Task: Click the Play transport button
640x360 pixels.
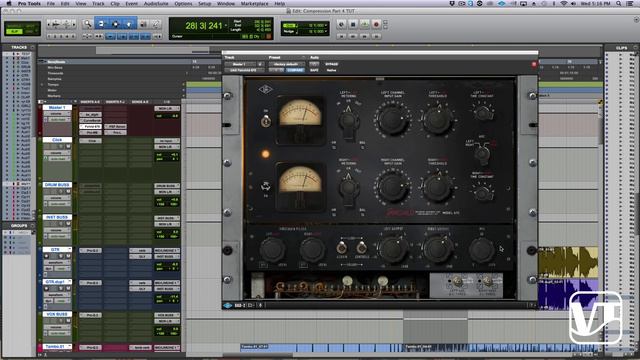Action: pos(364,24)
